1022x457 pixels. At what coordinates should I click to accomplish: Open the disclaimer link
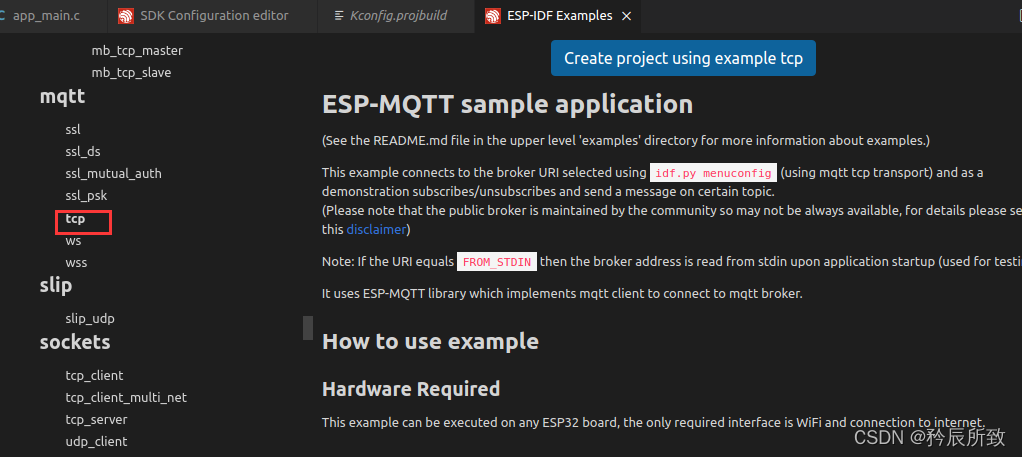(376, 229)
